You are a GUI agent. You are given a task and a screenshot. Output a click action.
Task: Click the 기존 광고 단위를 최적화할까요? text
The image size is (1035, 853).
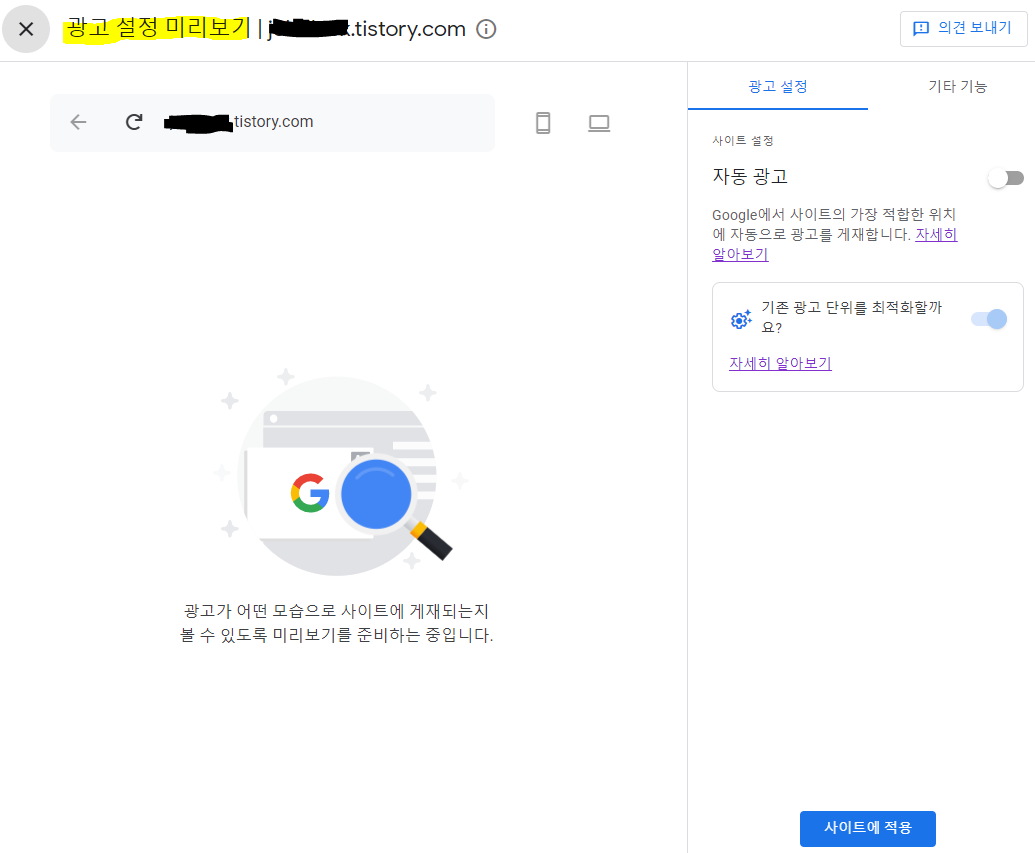pos(851,318)
